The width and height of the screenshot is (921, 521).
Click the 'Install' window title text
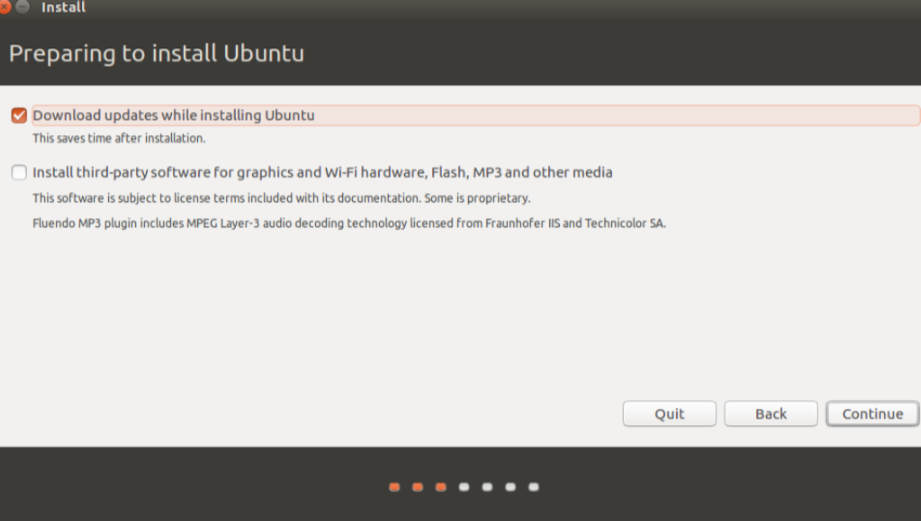(x=63, y=7)
